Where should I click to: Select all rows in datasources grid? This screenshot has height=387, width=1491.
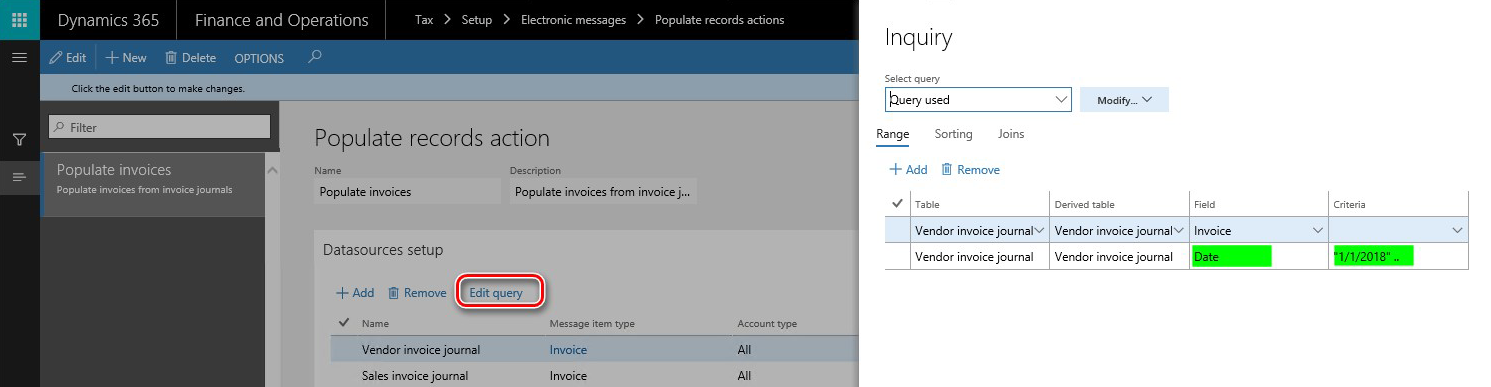[x=345, y=322]
